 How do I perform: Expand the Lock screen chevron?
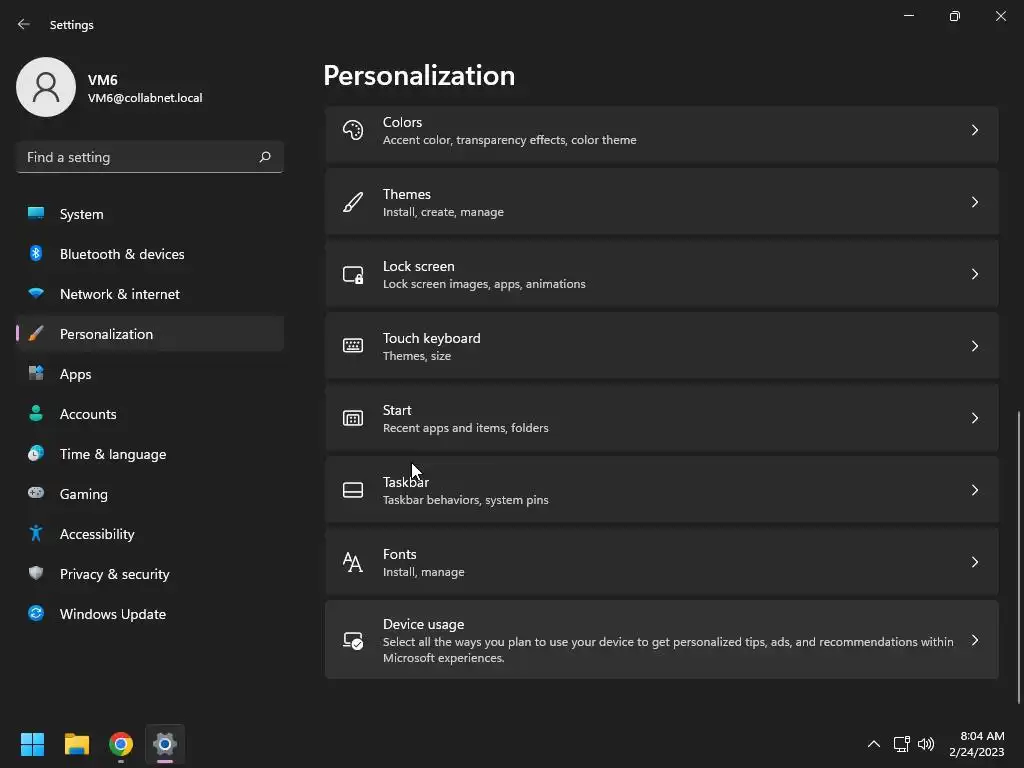pos(975,274)
